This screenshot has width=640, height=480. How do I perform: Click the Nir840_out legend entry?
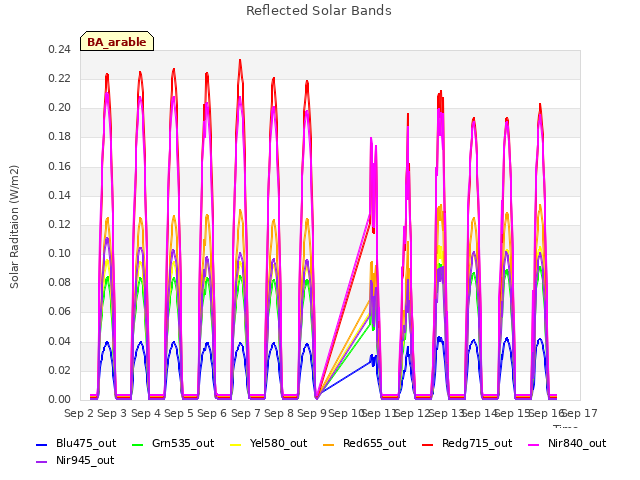tap(567, 443)
